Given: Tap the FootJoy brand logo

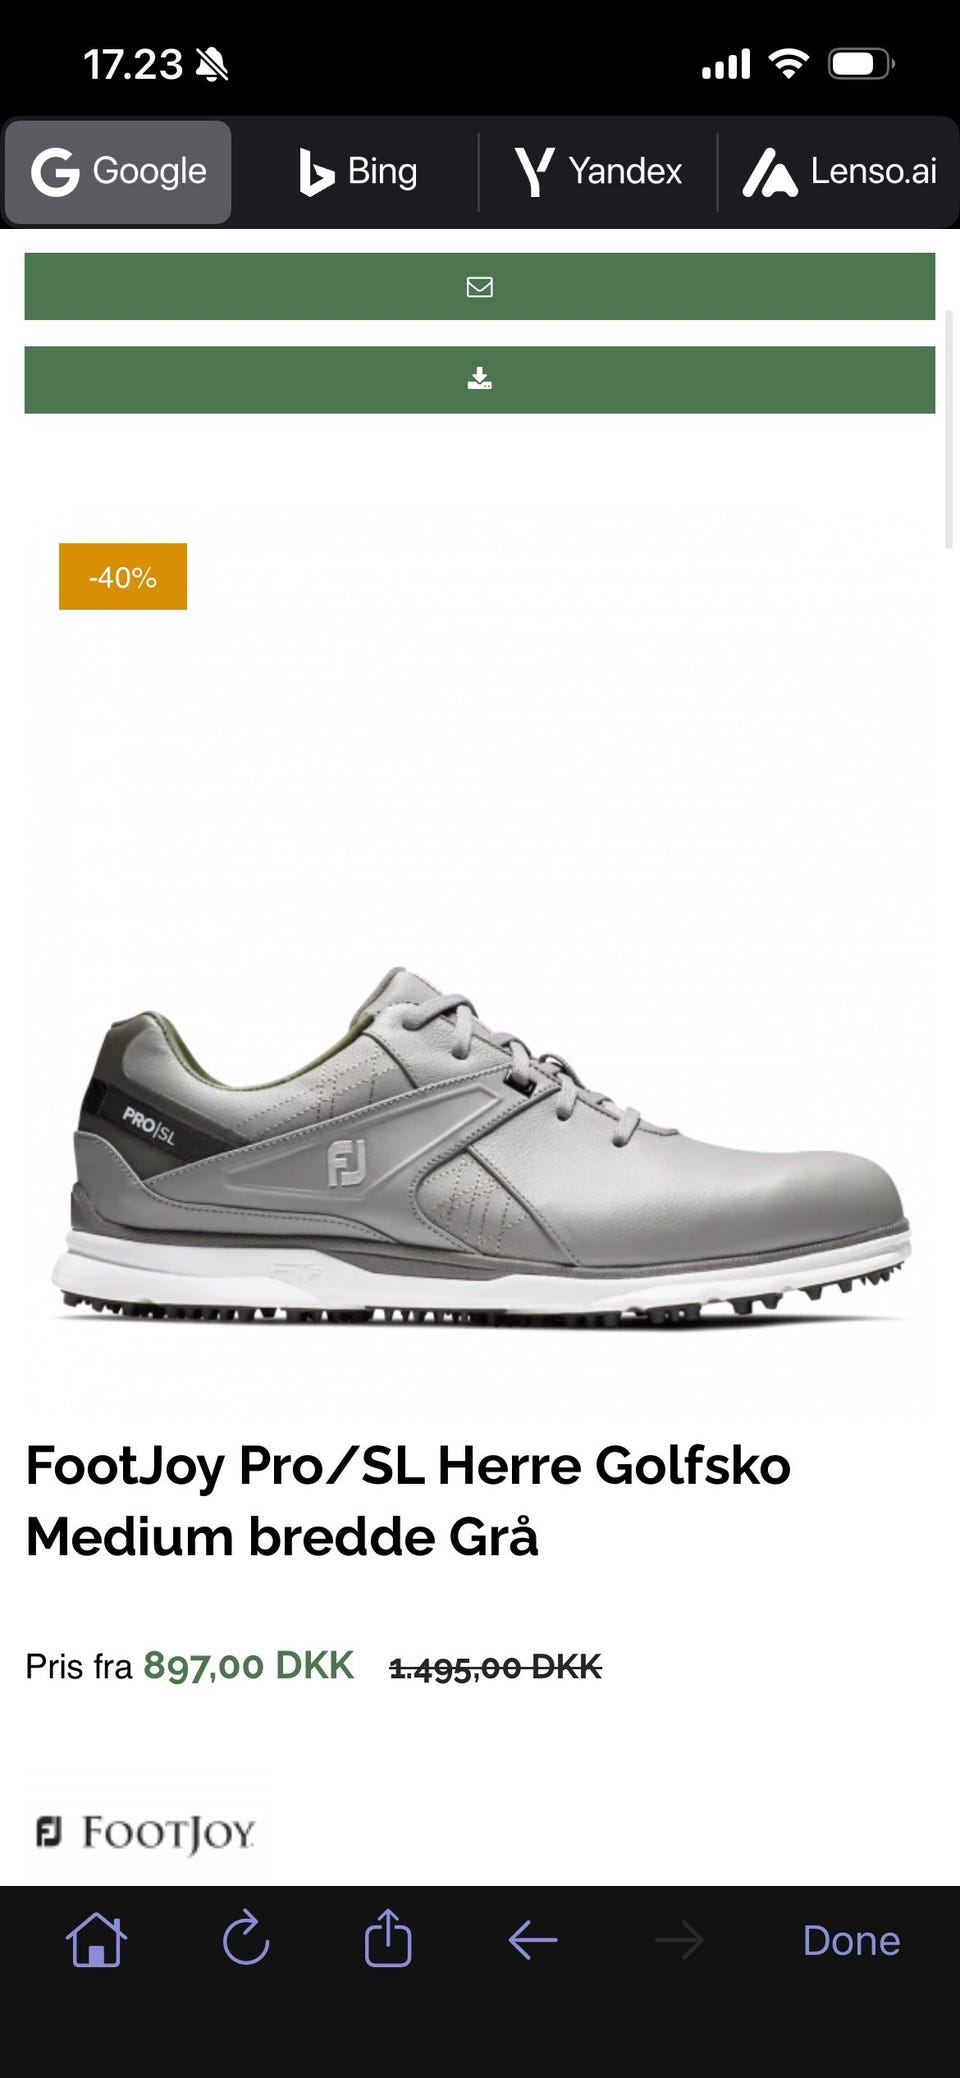Looking at the screenshot, I should coord(146,1832).
